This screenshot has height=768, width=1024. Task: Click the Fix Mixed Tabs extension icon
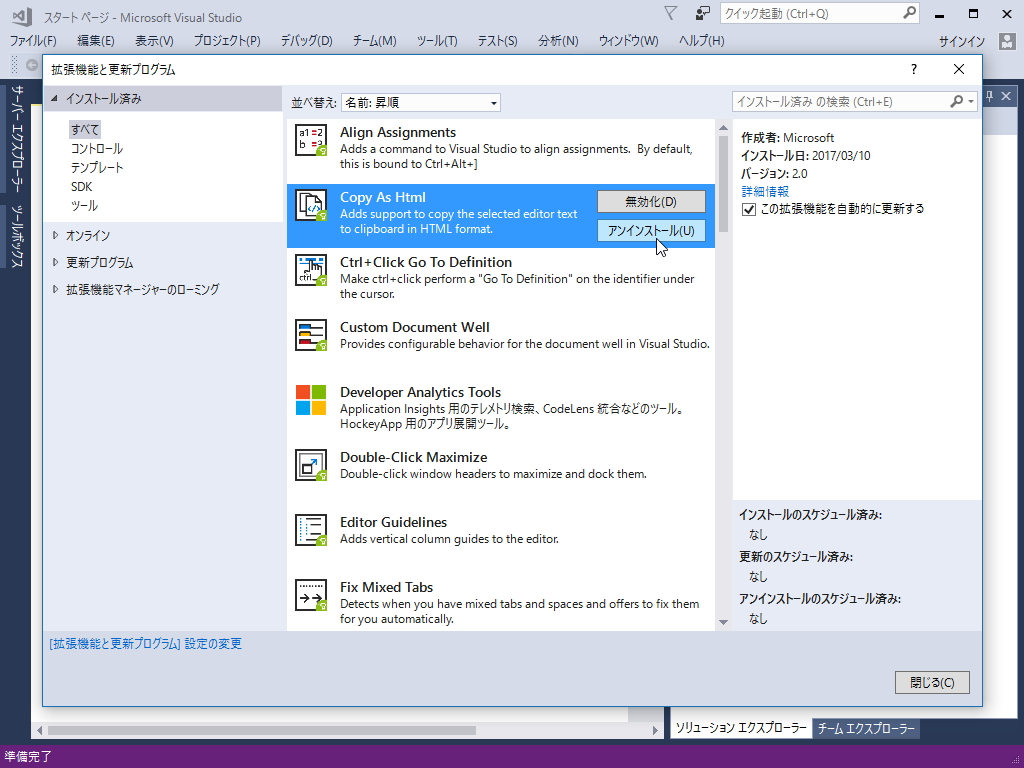(x=311, y=595)
